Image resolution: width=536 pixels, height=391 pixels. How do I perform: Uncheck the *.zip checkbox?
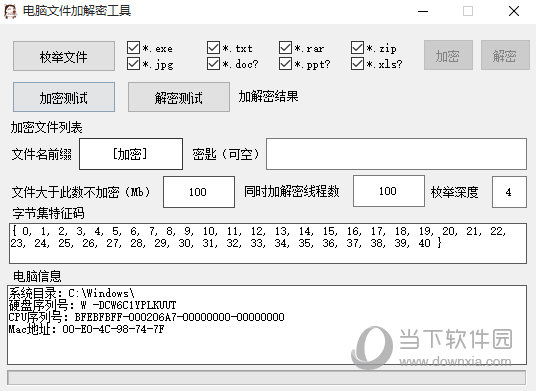pyautogui.click(x=358, y=48)
